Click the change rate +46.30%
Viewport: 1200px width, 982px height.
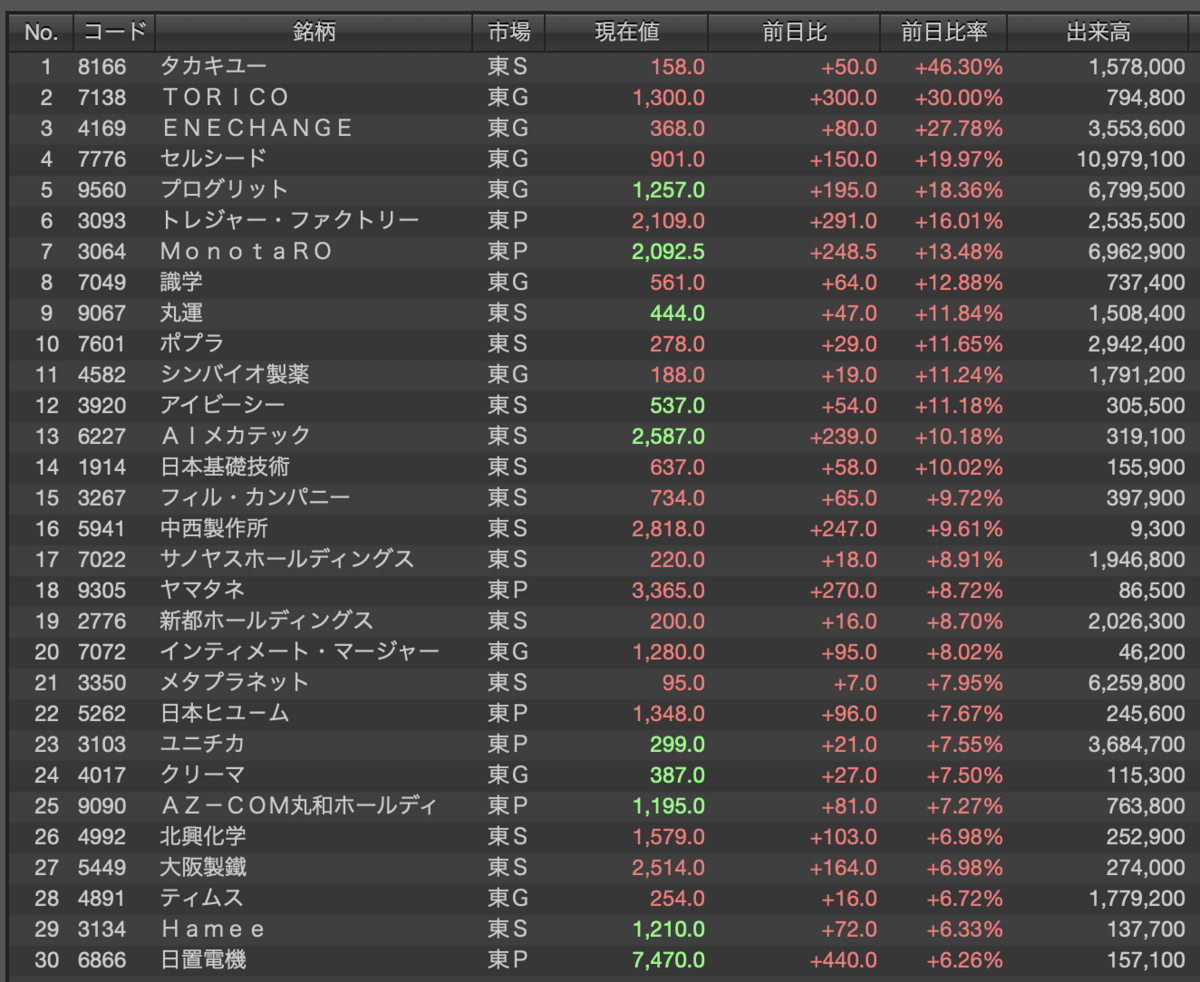(x=958, y=67)
